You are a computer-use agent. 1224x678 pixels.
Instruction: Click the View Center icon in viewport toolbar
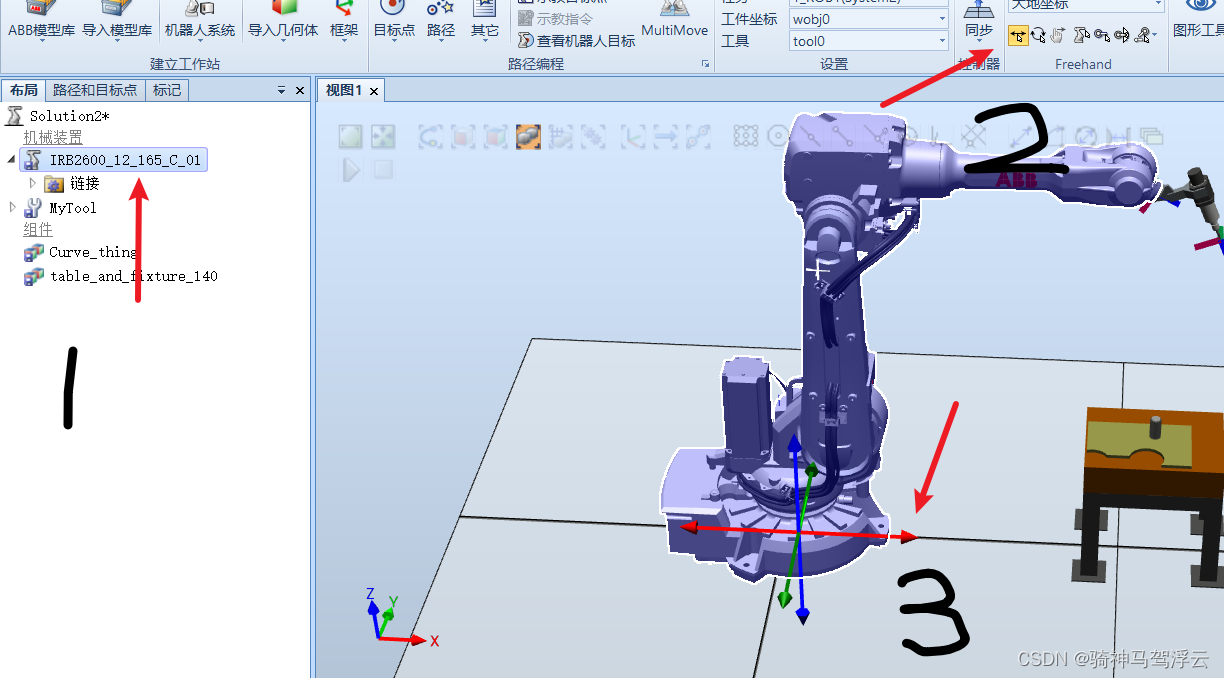383,136
